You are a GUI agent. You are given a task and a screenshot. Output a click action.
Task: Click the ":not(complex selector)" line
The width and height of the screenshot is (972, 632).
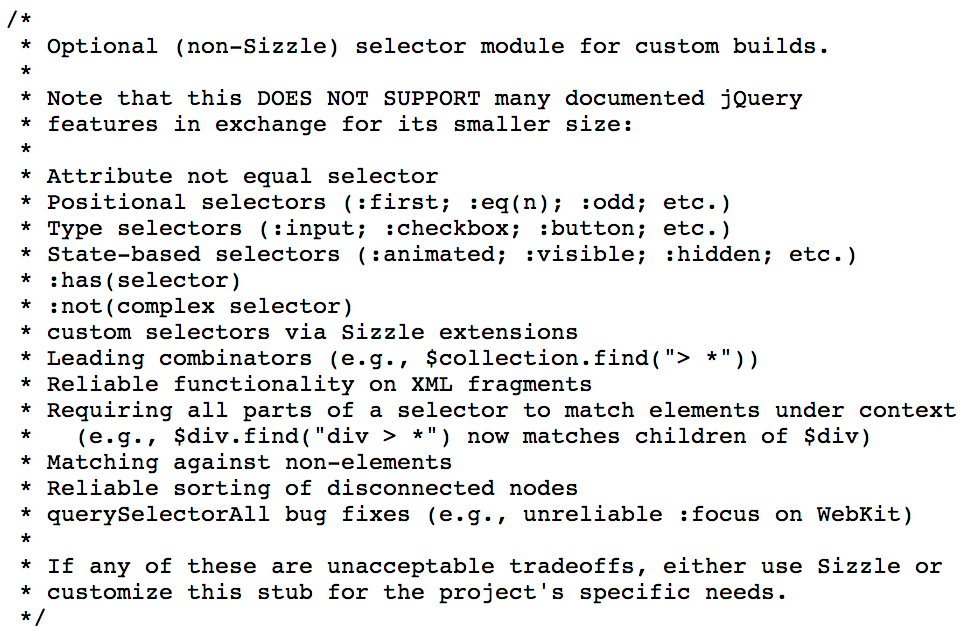(200, 307)
